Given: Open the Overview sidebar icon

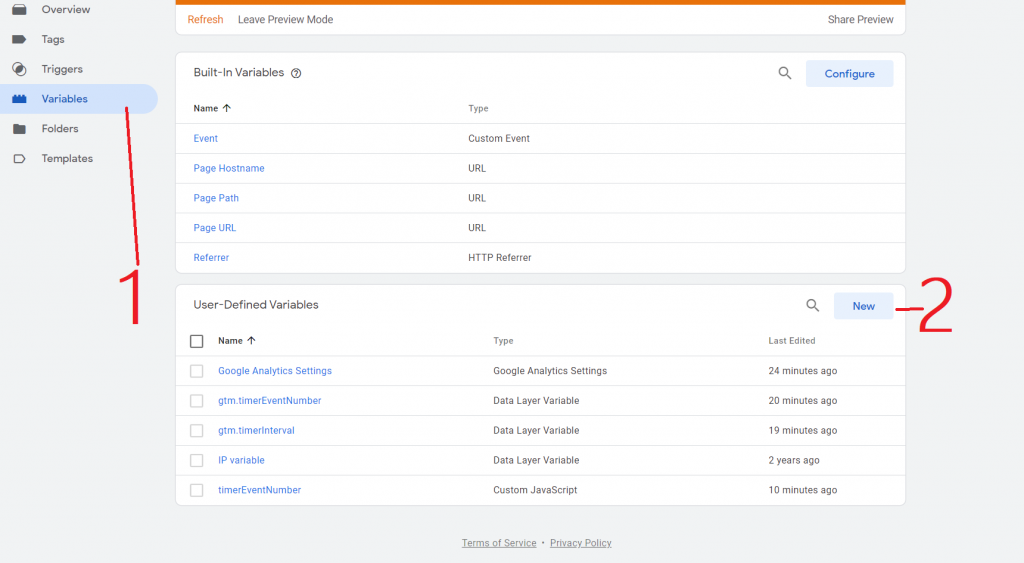Looking at the screenshot, I should point(20,9).
